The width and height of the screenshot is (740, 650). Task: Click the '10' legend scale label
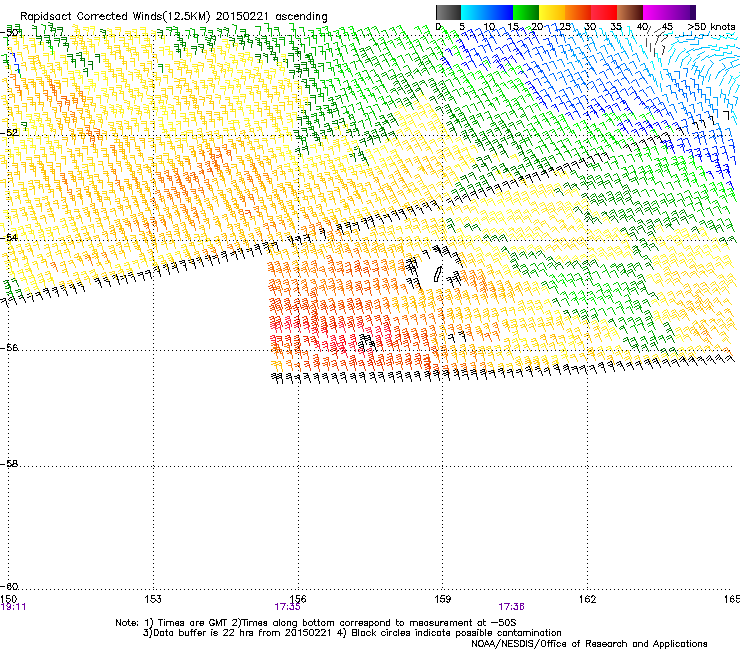(489, 26)
